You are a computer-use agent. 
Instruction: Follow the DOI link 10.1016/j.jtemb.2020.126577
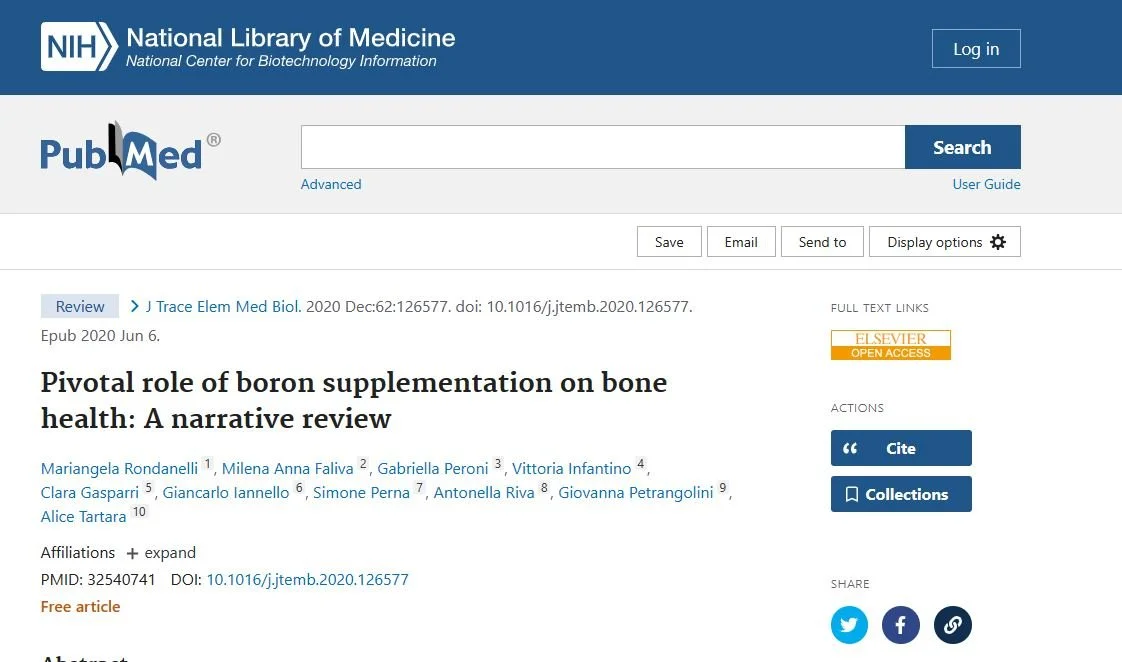click(x=307, y=579)
